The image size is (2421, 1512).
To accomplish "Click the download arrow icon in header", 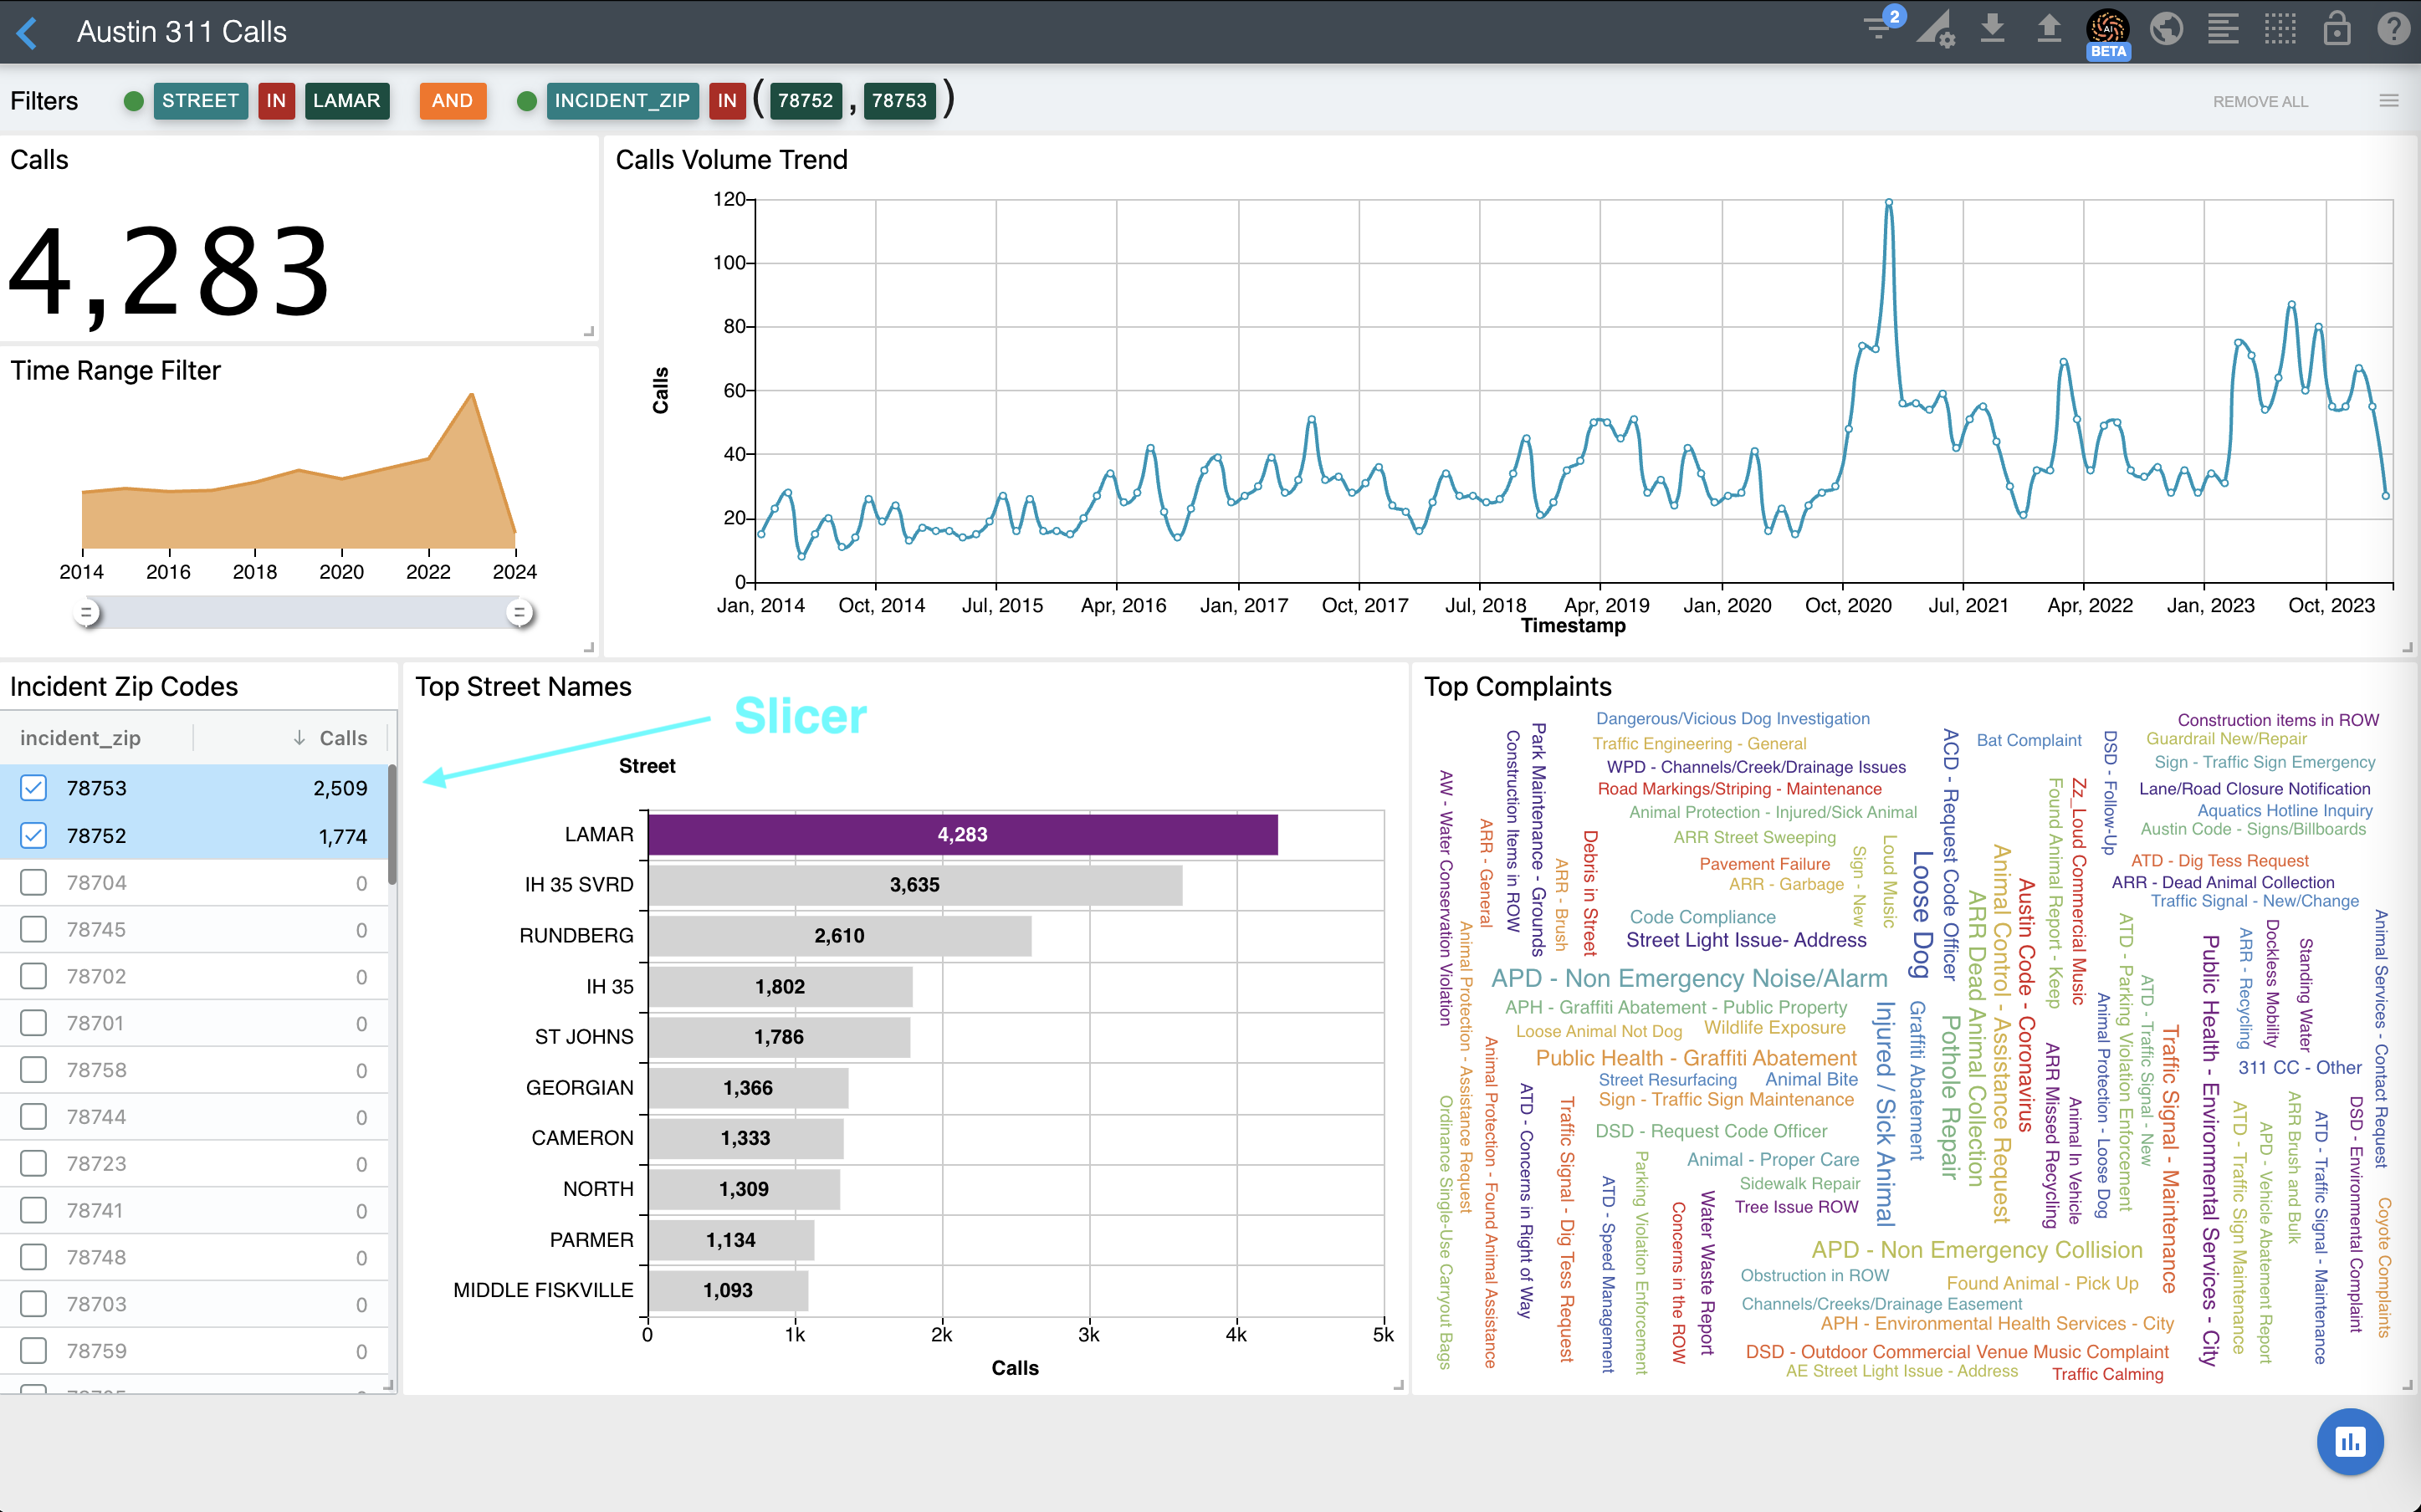I will (1992, 28).
